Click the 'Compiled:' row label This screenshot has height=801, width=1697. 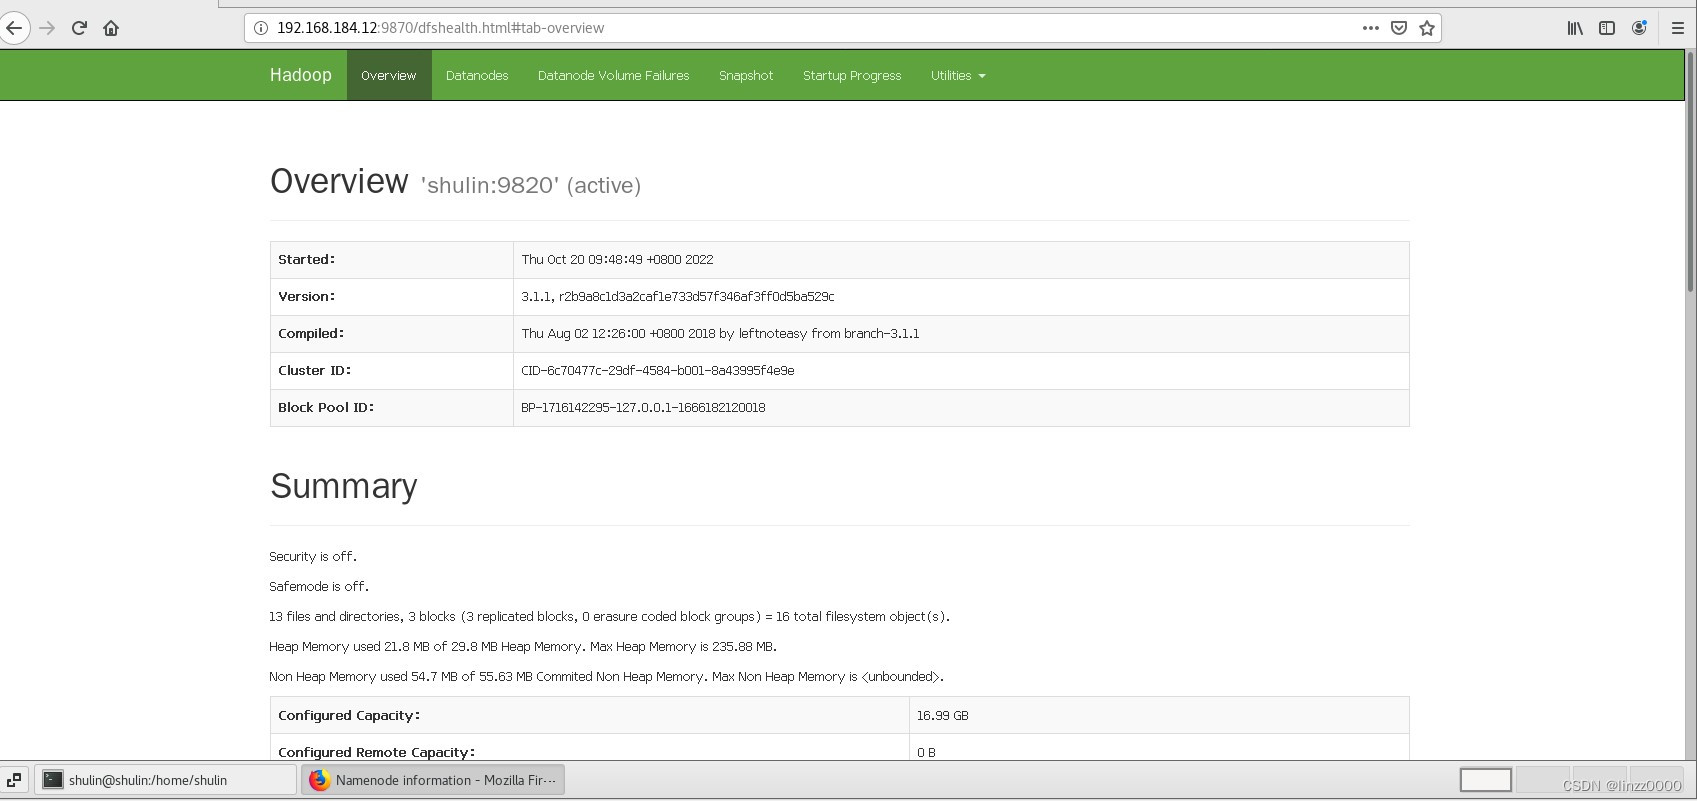pyautogui.click(x=311, y=333)
